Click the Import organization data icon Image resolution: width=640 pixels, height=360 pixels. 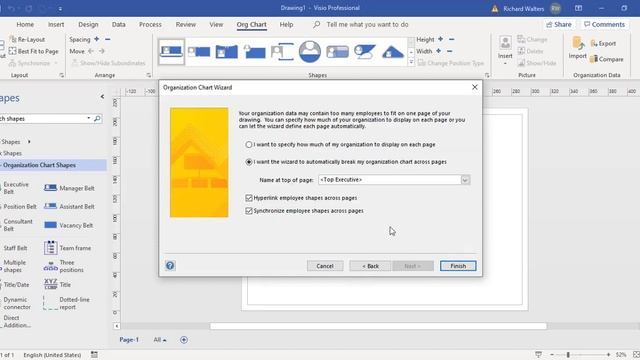coord(578,43)
